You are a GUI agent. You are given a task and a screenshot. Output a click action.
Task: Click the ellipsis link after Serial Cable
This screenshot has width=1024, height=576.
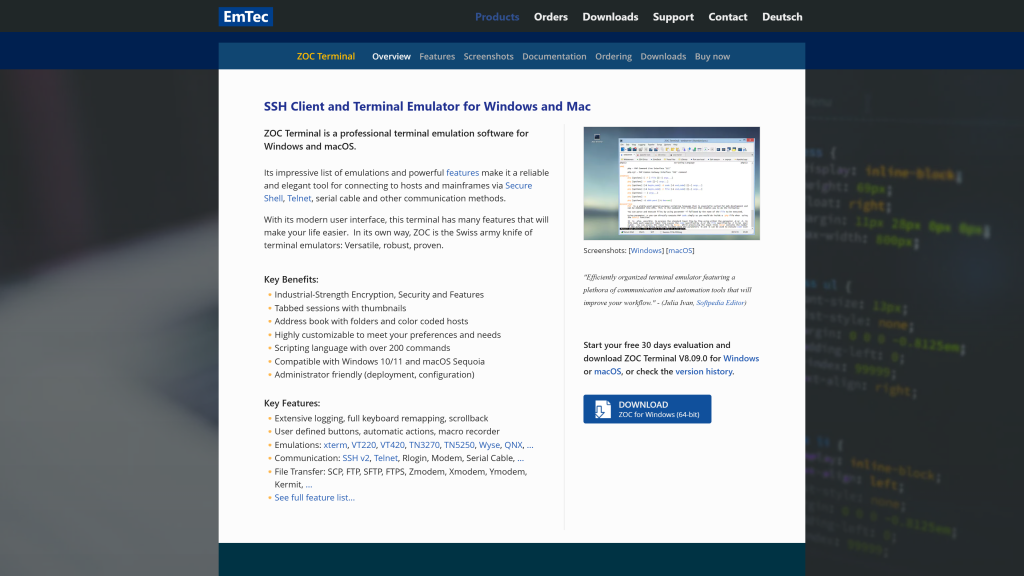520,458
